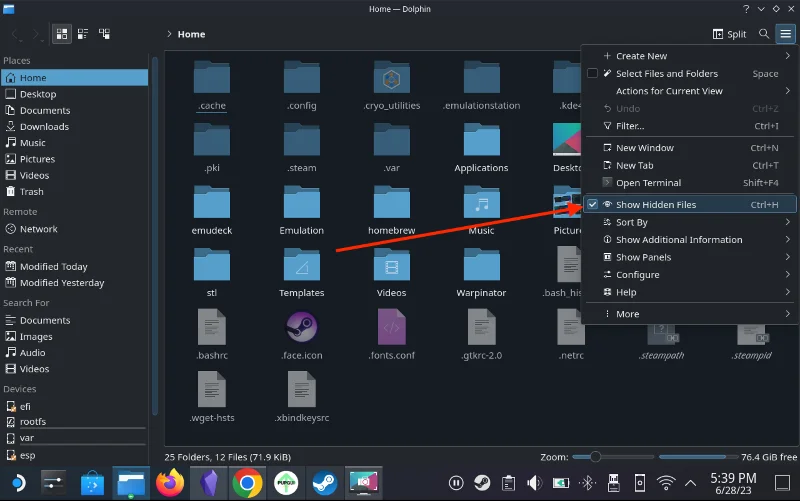800x501 pixels.
Task: Open the search magnifier icon
Action: point(764,34)
